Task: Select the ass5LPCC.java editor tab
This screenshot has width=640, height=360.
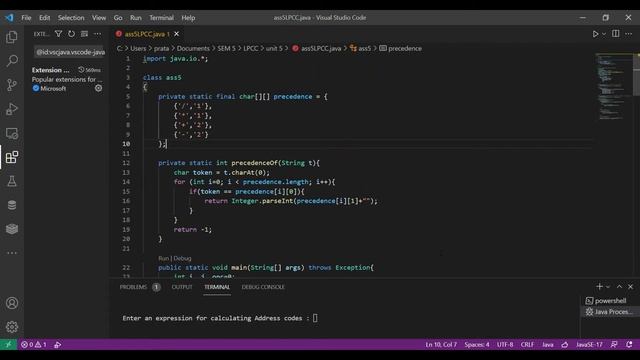Action: click(147, 34)
